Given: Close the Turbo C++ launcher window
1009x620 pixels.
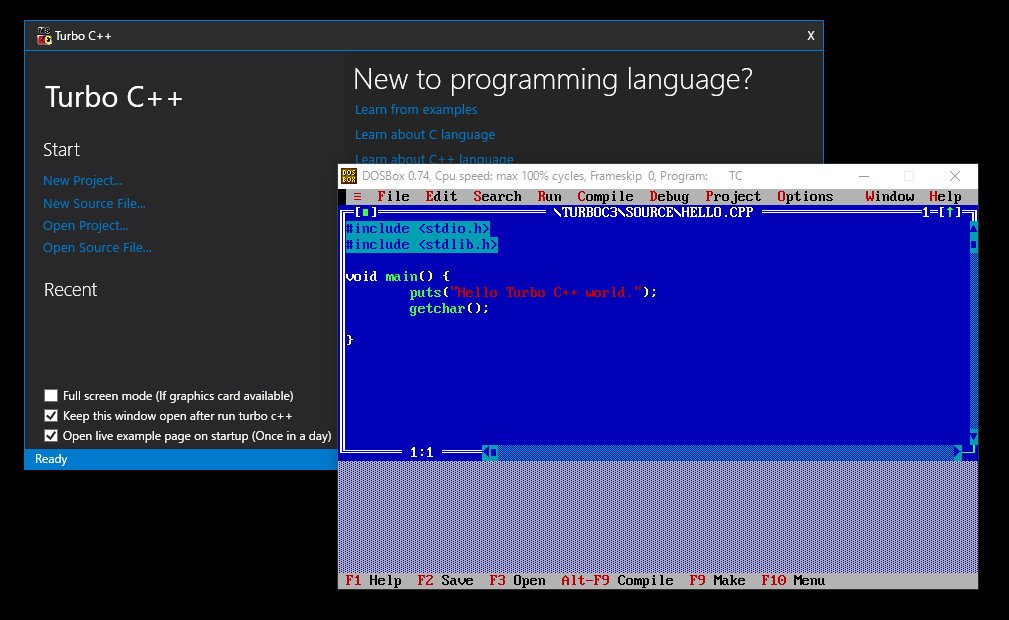Looking at the screenshot, I should pos(811,36).
